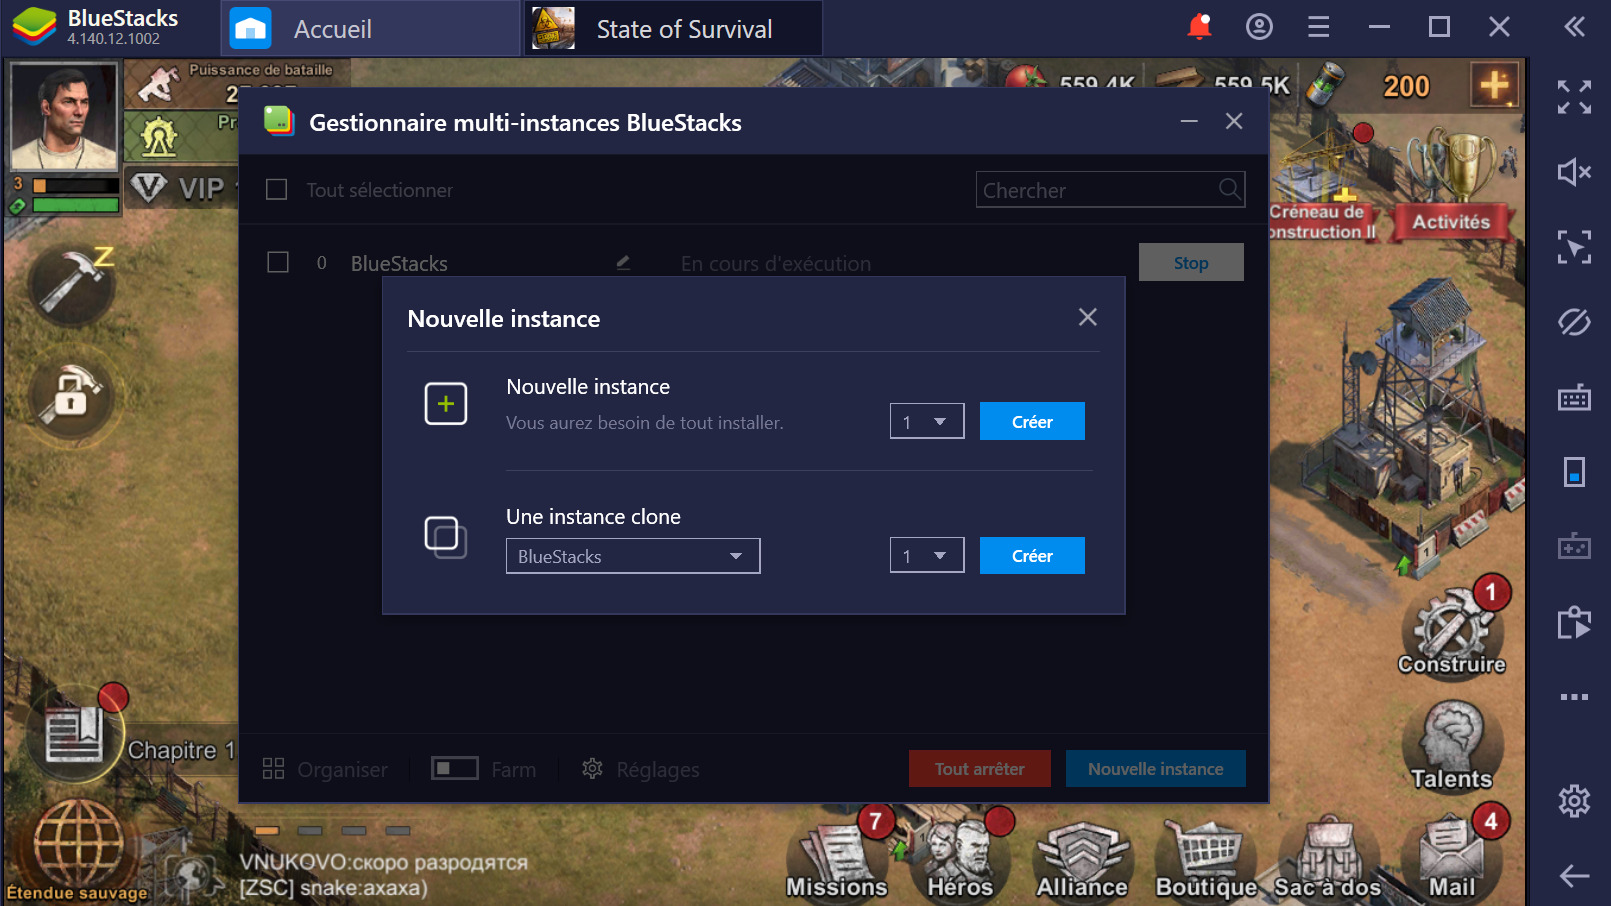Image resolution: width=1611 pixels, height=906 pixels.
Task: Close the multi-instance manager window
Action: click(x=1234, y=121)
